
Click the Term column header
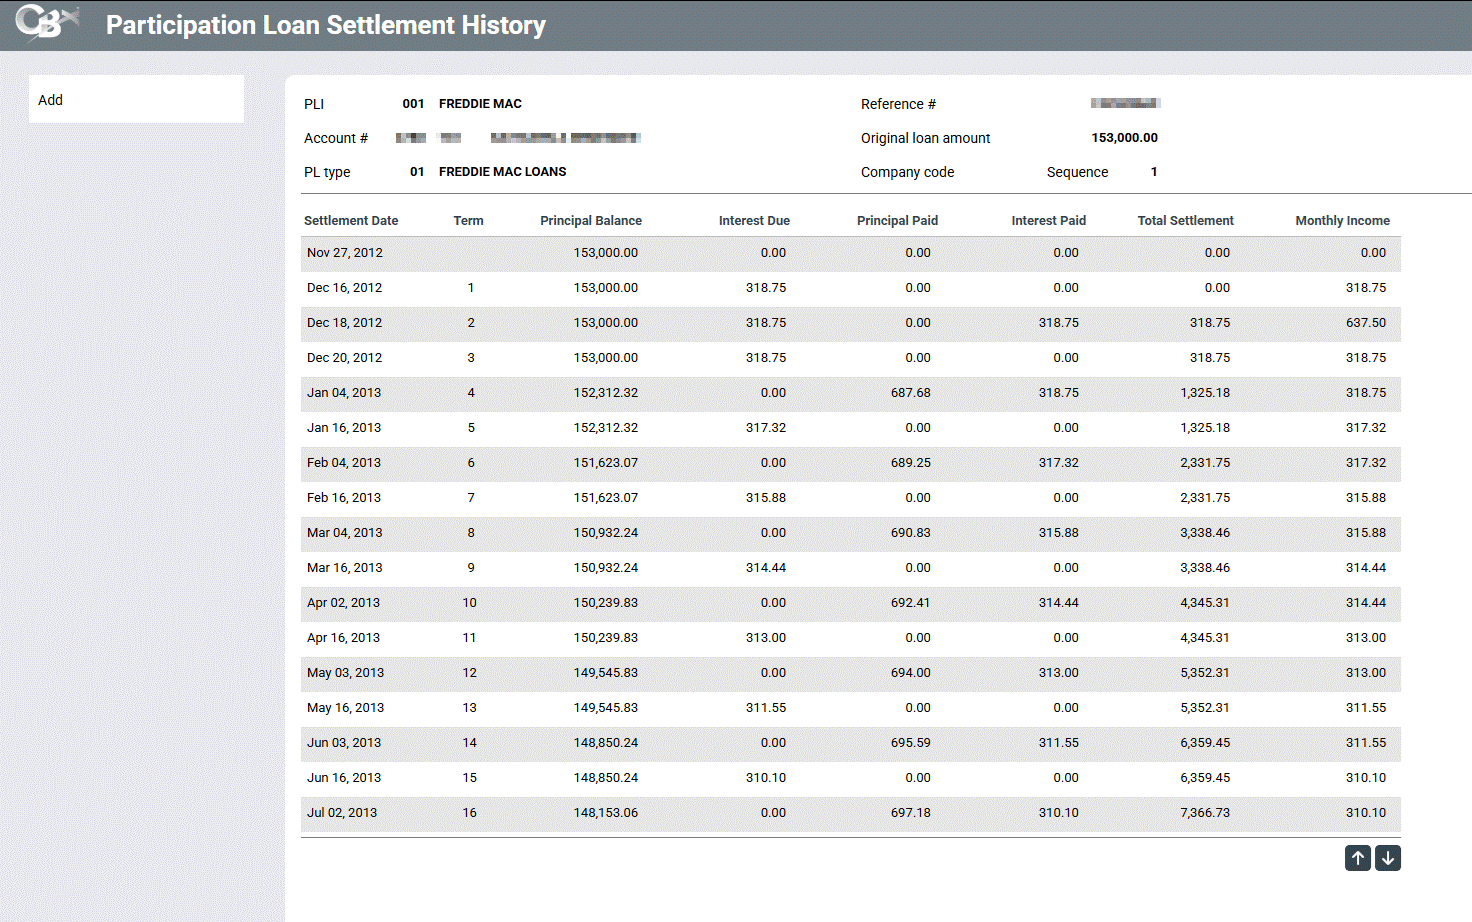(468, 221)
